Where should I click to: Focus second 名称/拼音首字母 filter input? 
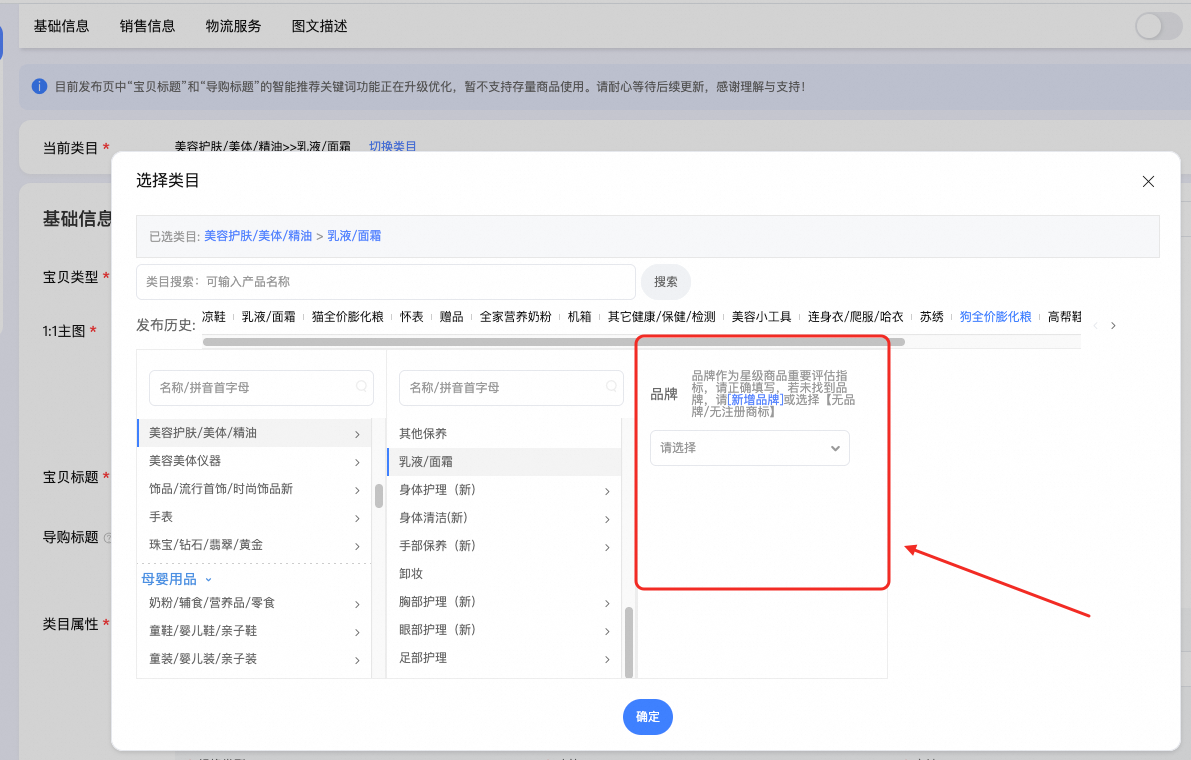click(511, 387)
